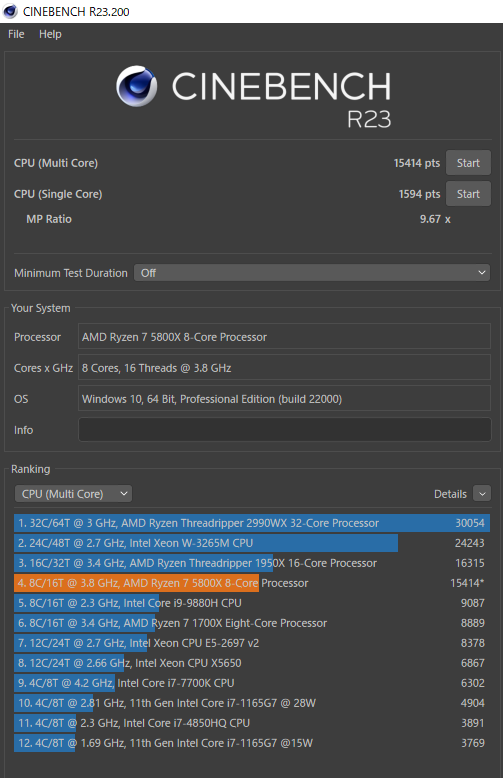Select the highlighted Ryzen 7 5800X ranking row
The image size is (503, 778).
pyautogui.click(x=252, y=583)
